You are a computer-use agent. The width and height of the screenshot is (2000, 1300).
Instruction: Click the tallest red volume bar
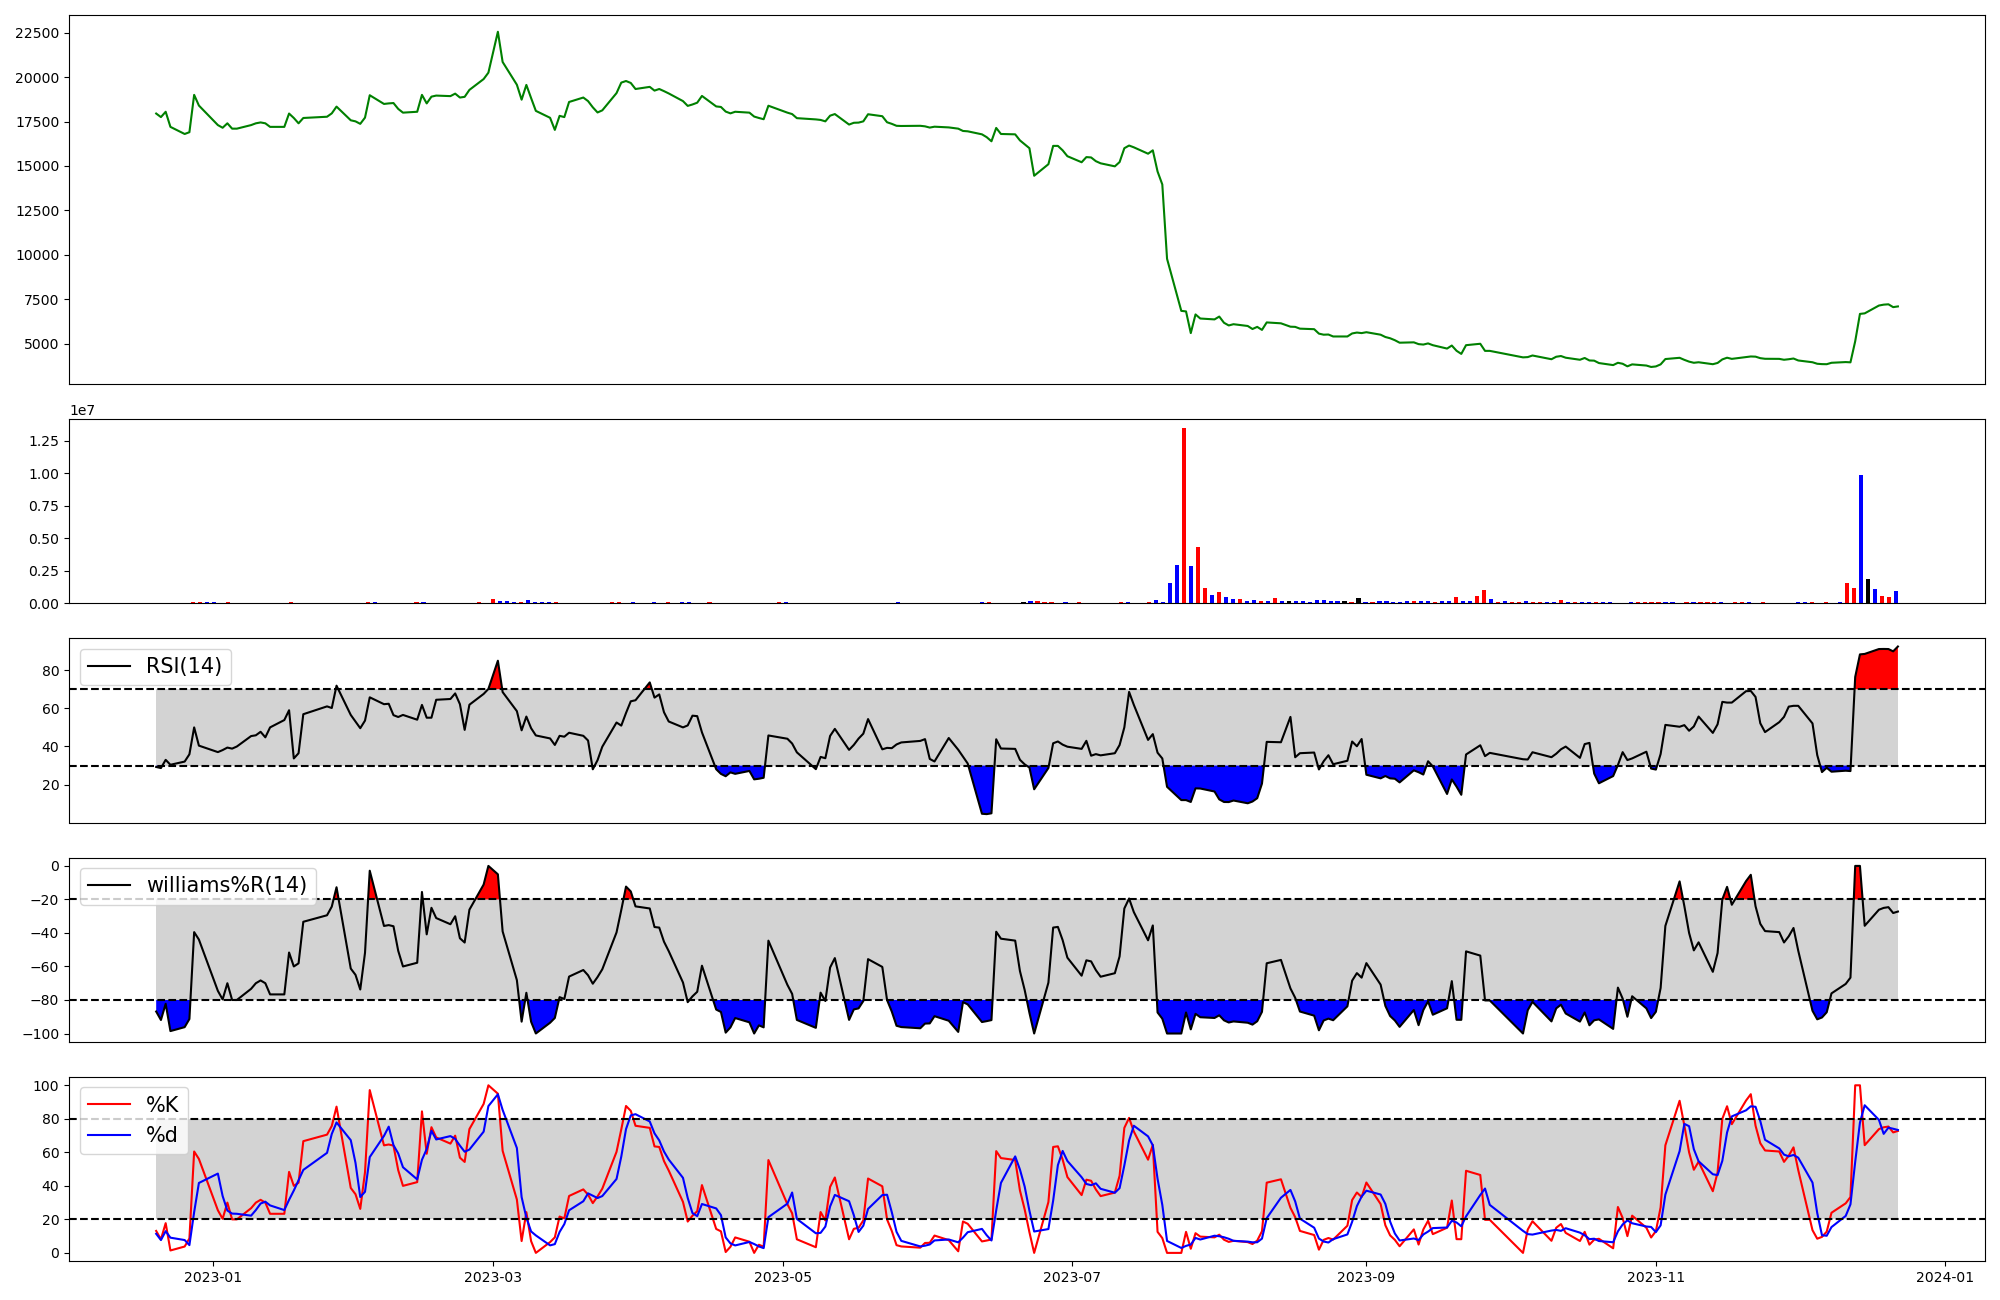click(x=1184, y=515)
